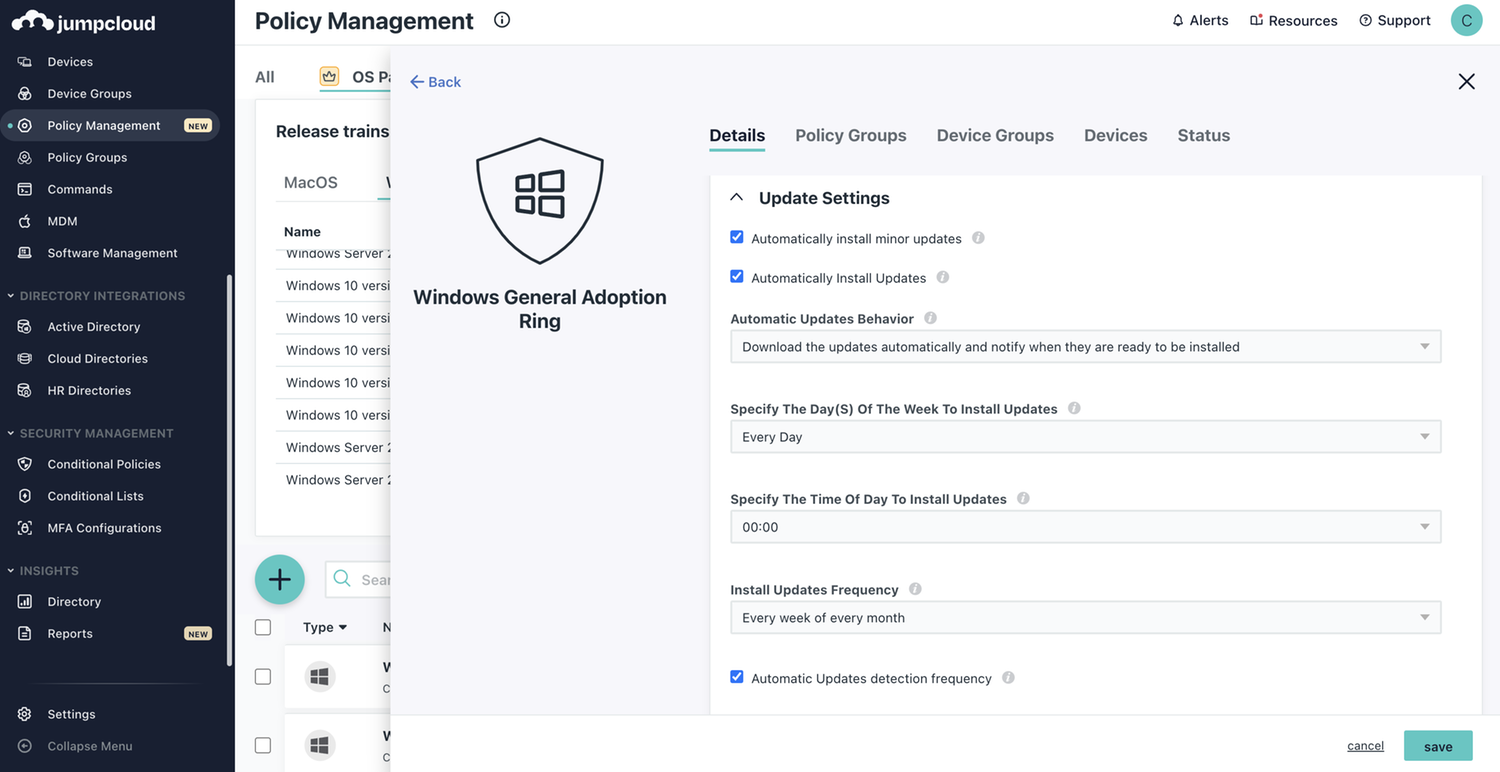Collapse the Update Settings section

pos(737,198)
